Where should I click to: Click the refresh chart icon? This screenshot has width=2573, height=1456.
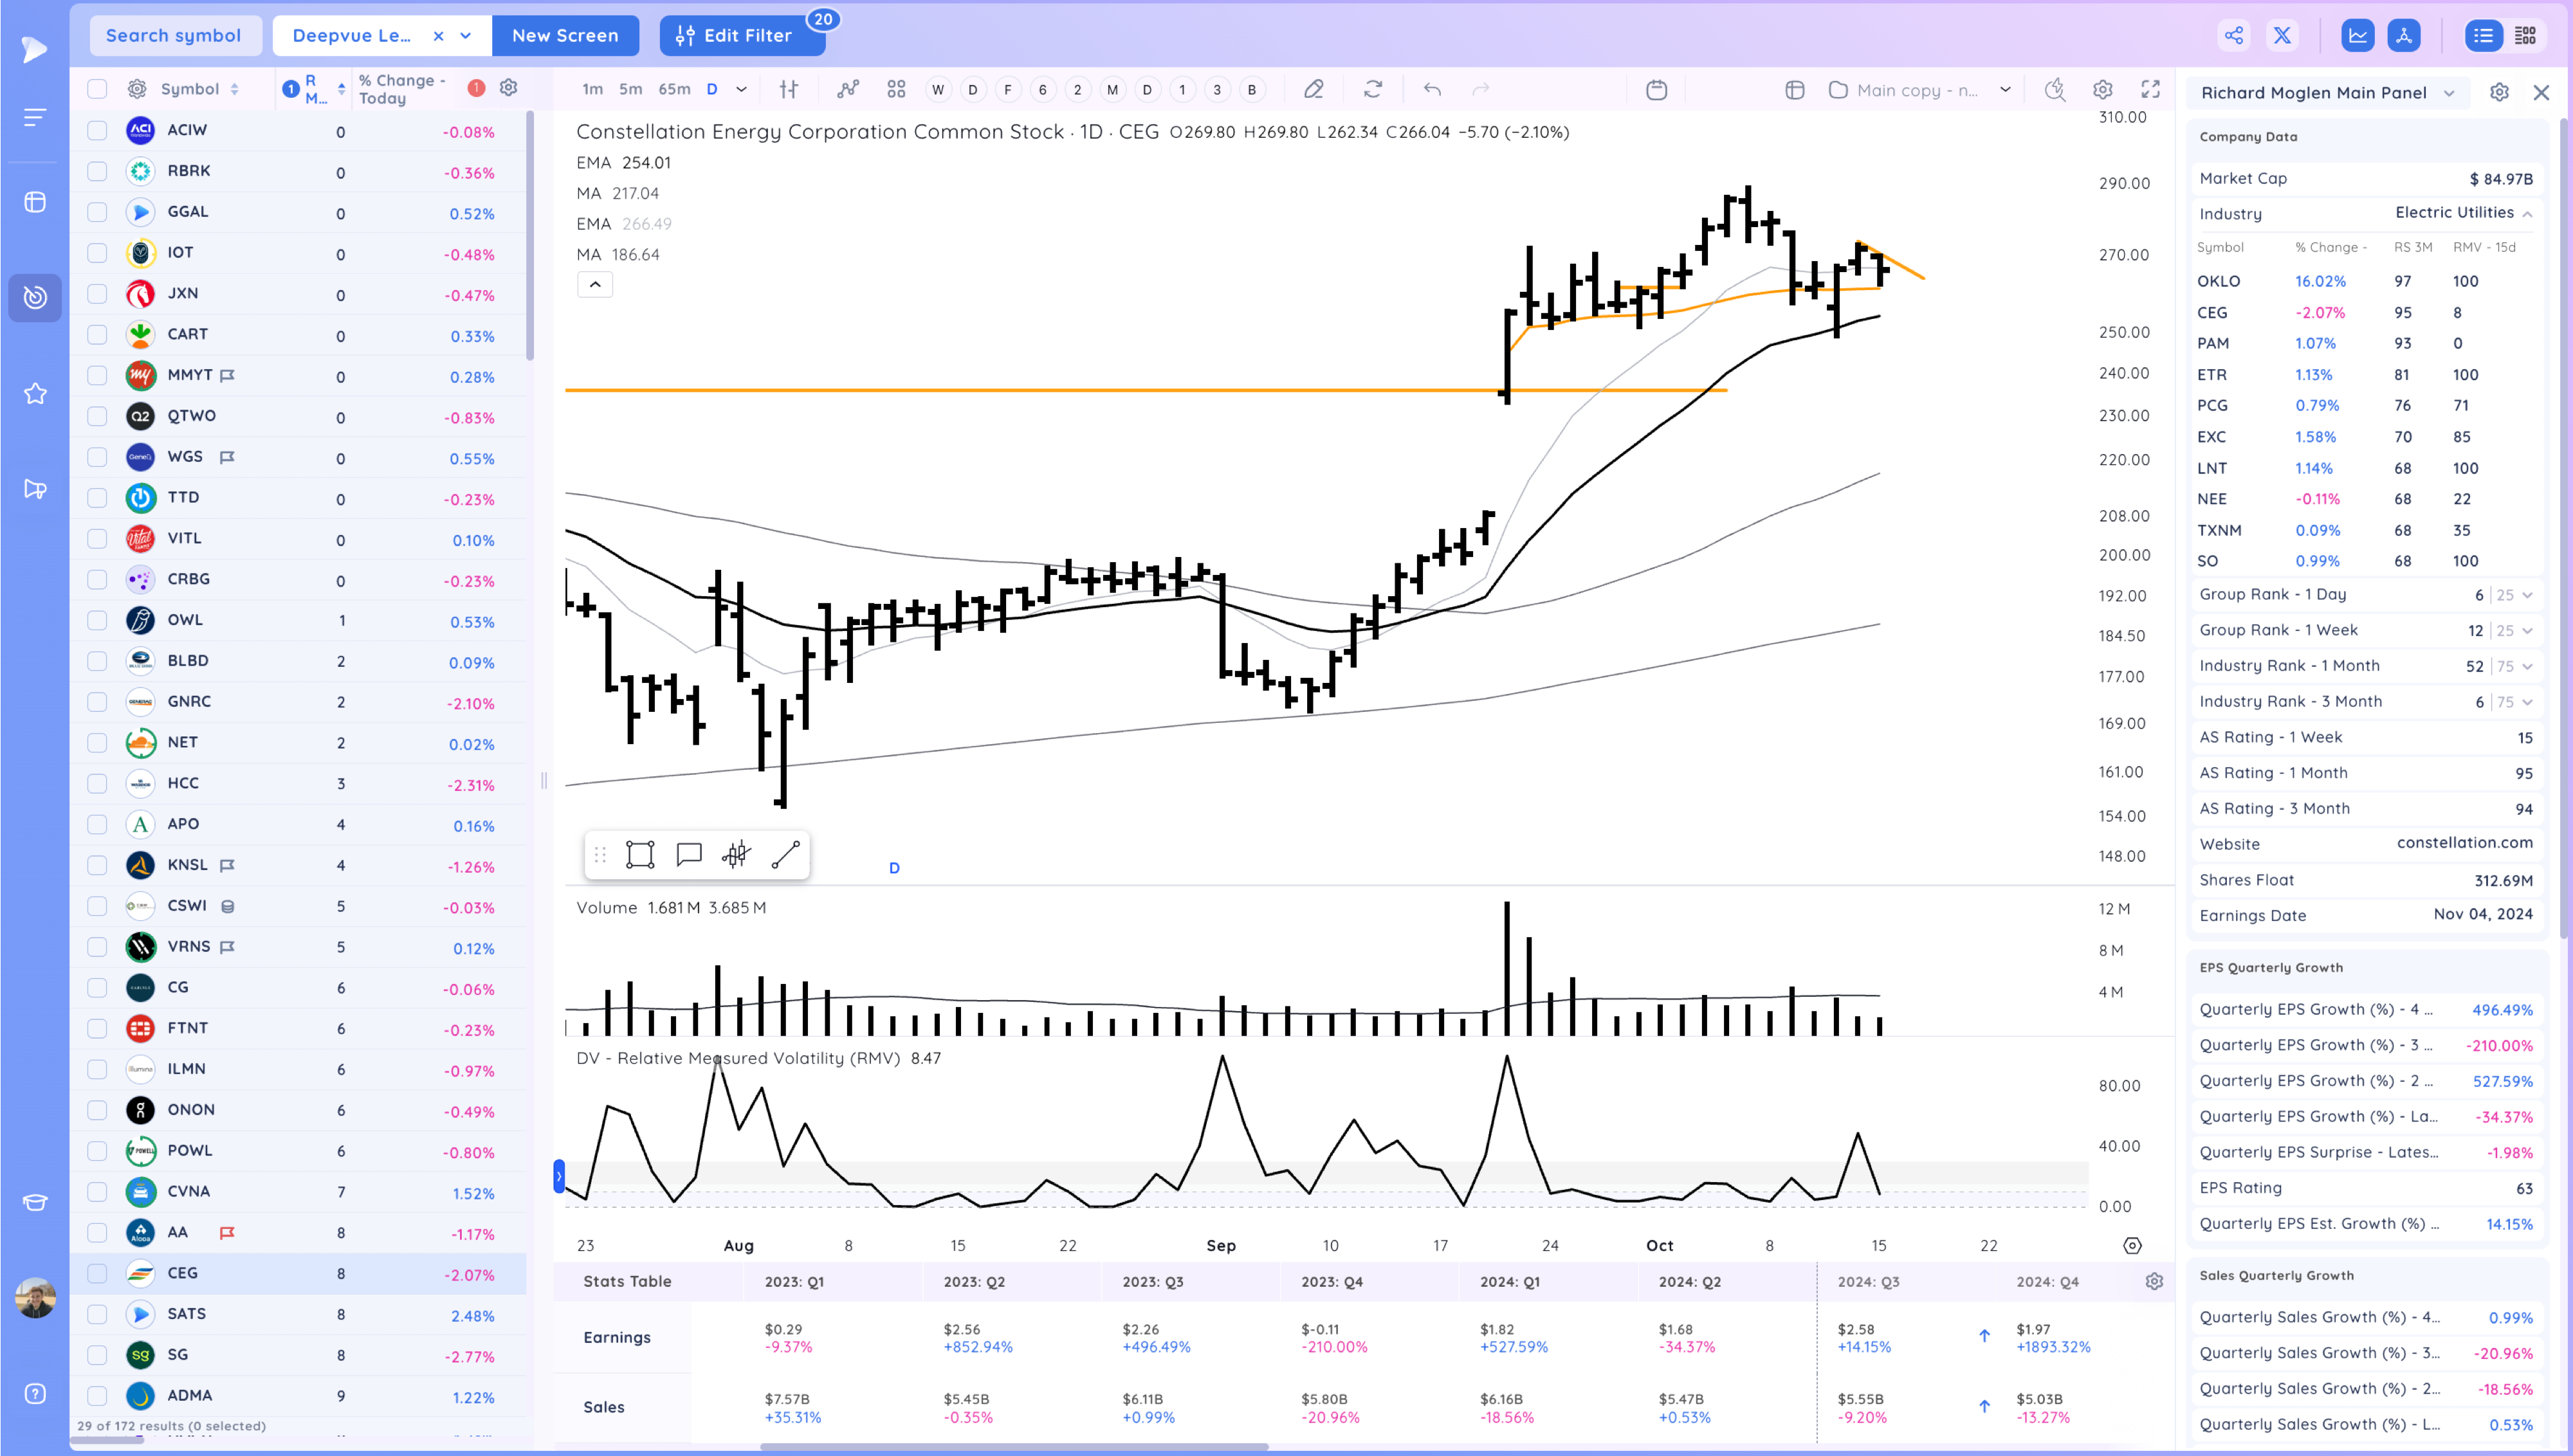point(1373,90)
